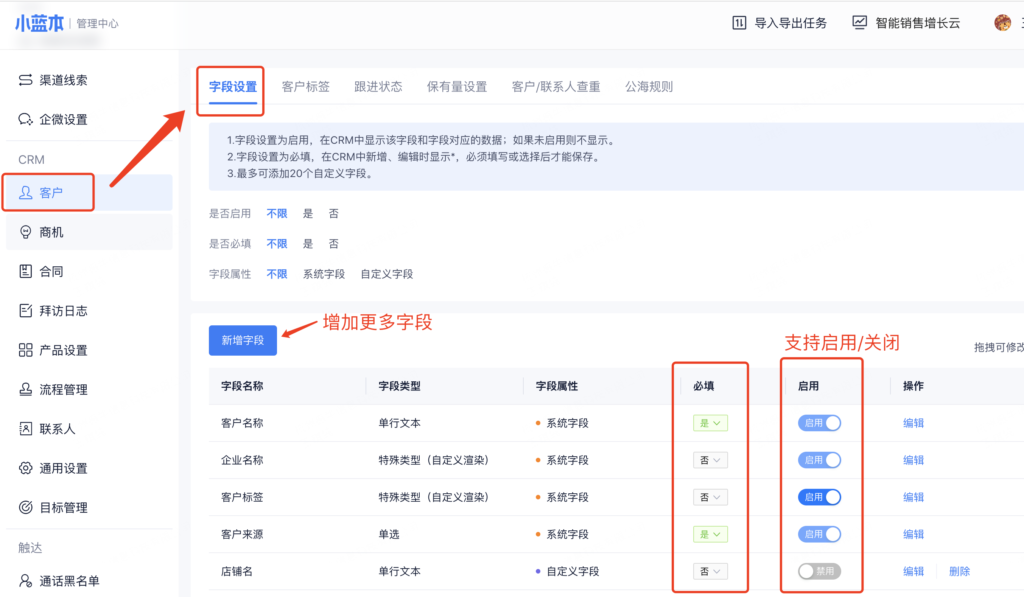Open the 必填 dropdown for 客户名称
Screen dimensions: 1024x597
tap(710, 423)
